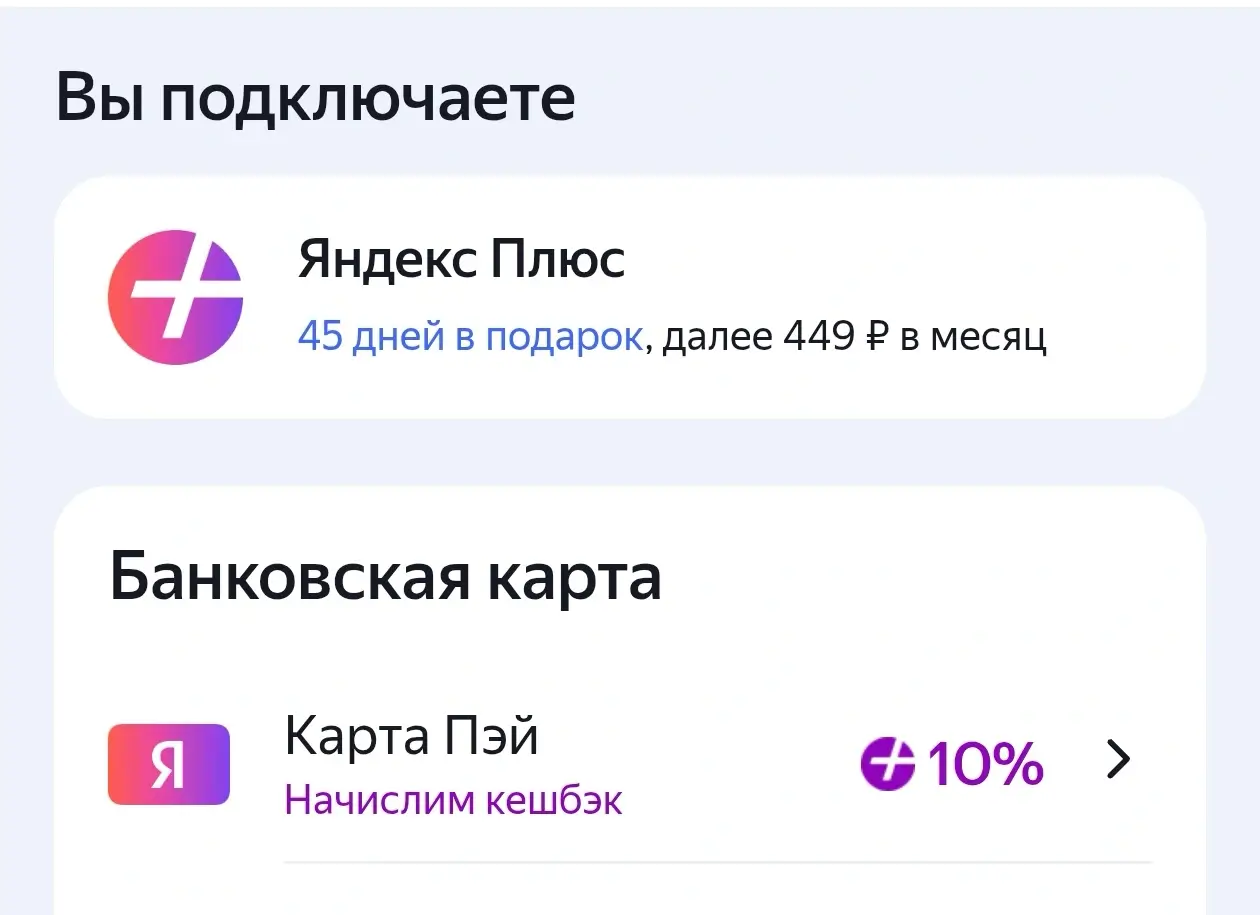Click the purple Plus cashback badge icon

pos(887,764)
